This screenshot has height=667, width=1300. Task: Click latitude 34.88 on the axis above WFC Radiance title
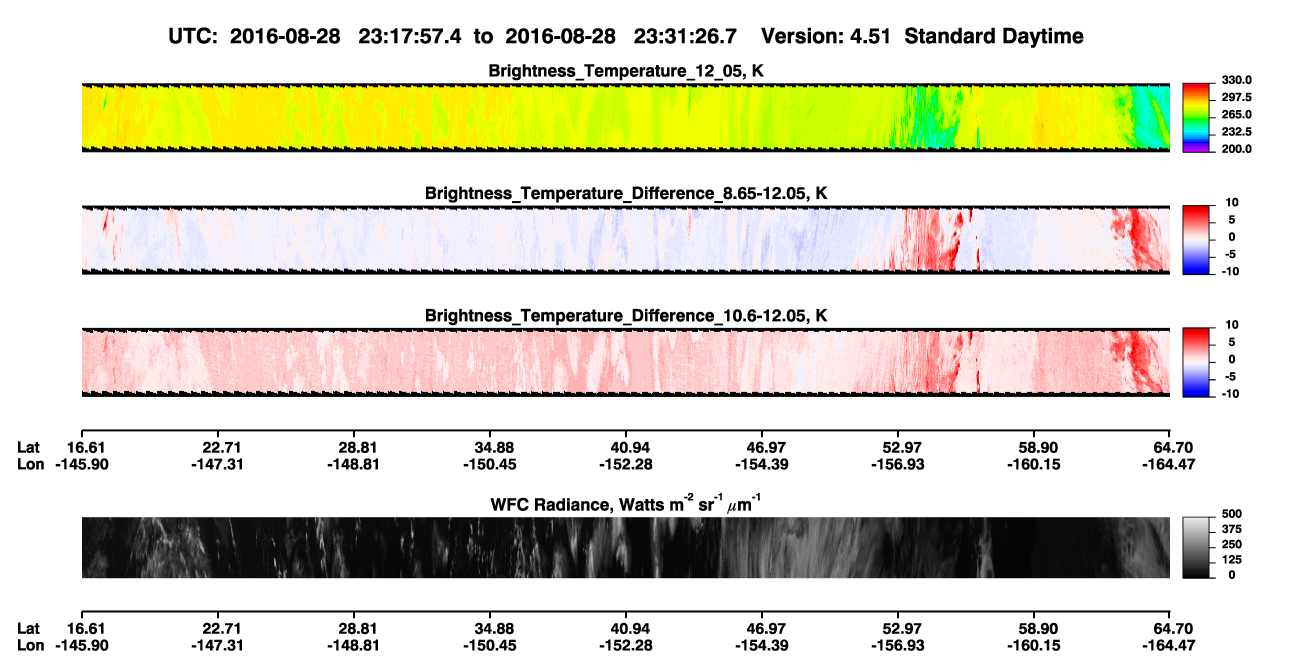coord(490,446)
